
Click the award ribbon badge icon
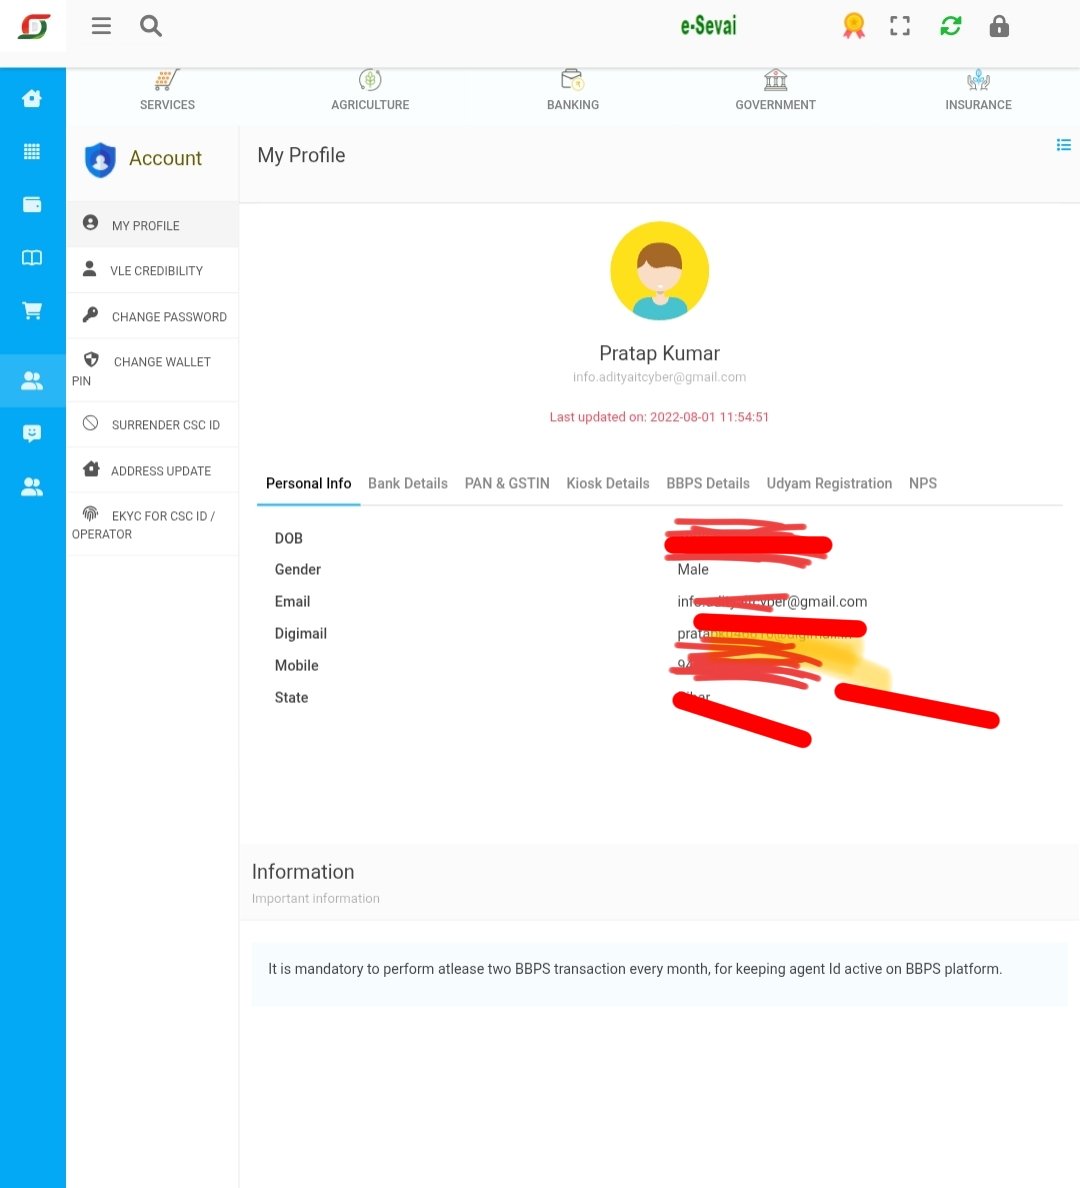point(853,26)
